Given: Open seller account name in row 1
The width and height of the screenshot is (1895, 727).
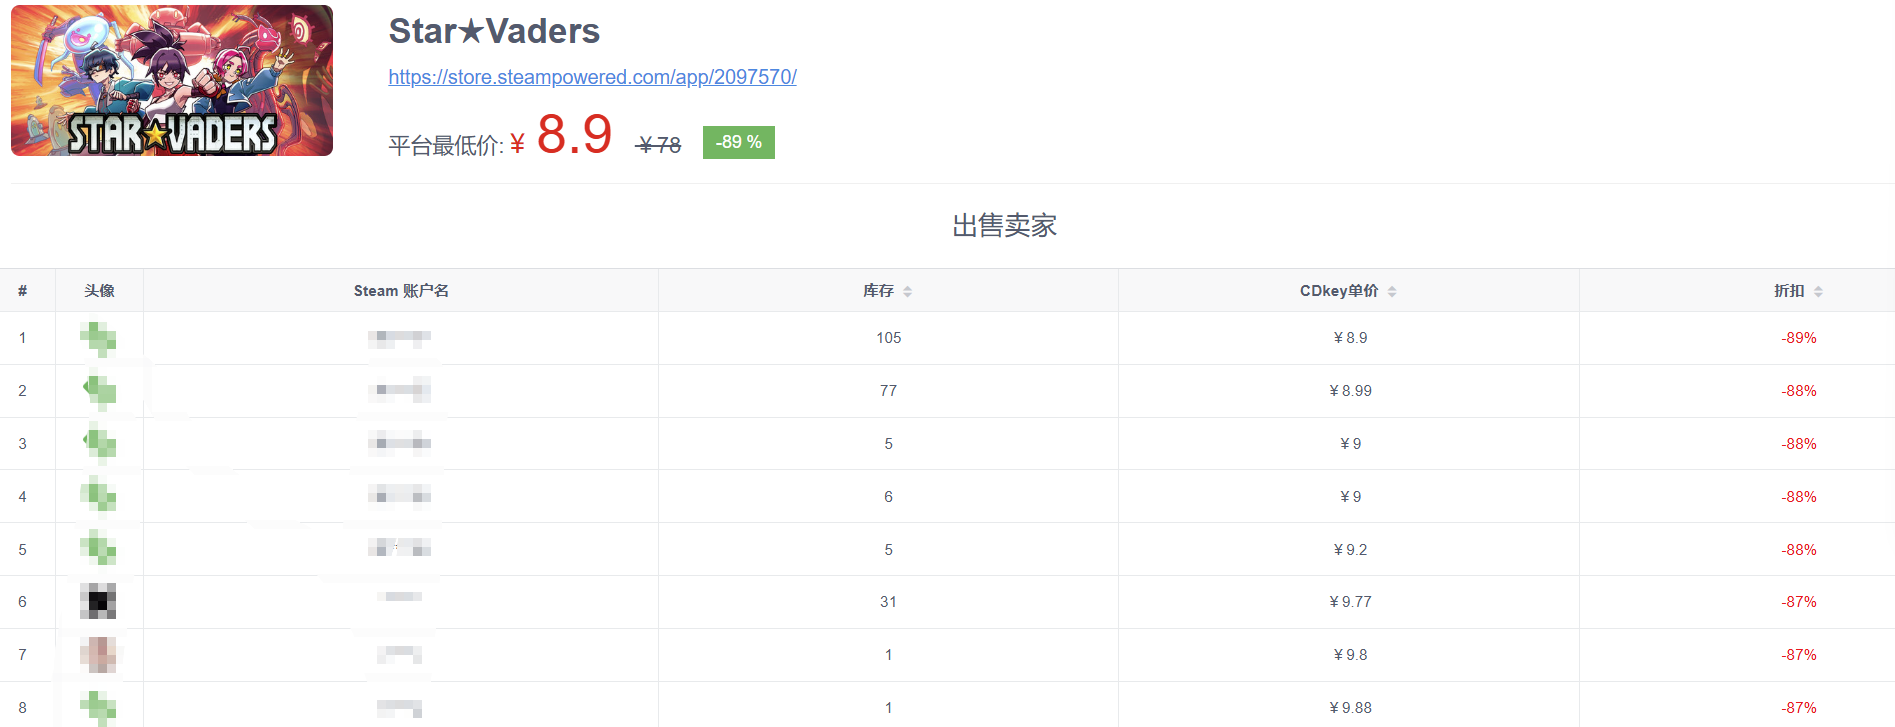Looking at the screenshot, I should tap(399, 338).
